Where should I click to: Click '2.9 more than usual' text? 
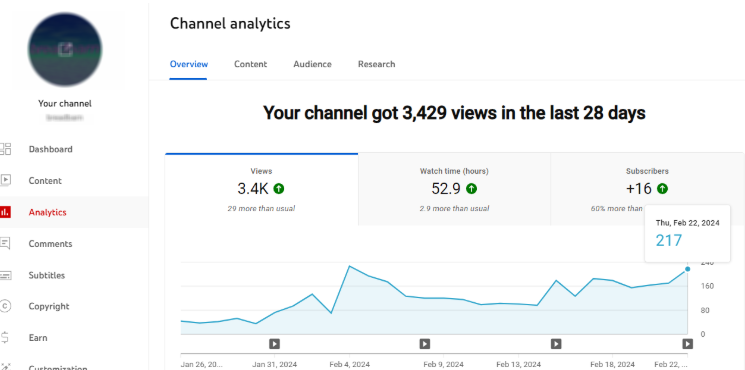[x=454, y=209]
